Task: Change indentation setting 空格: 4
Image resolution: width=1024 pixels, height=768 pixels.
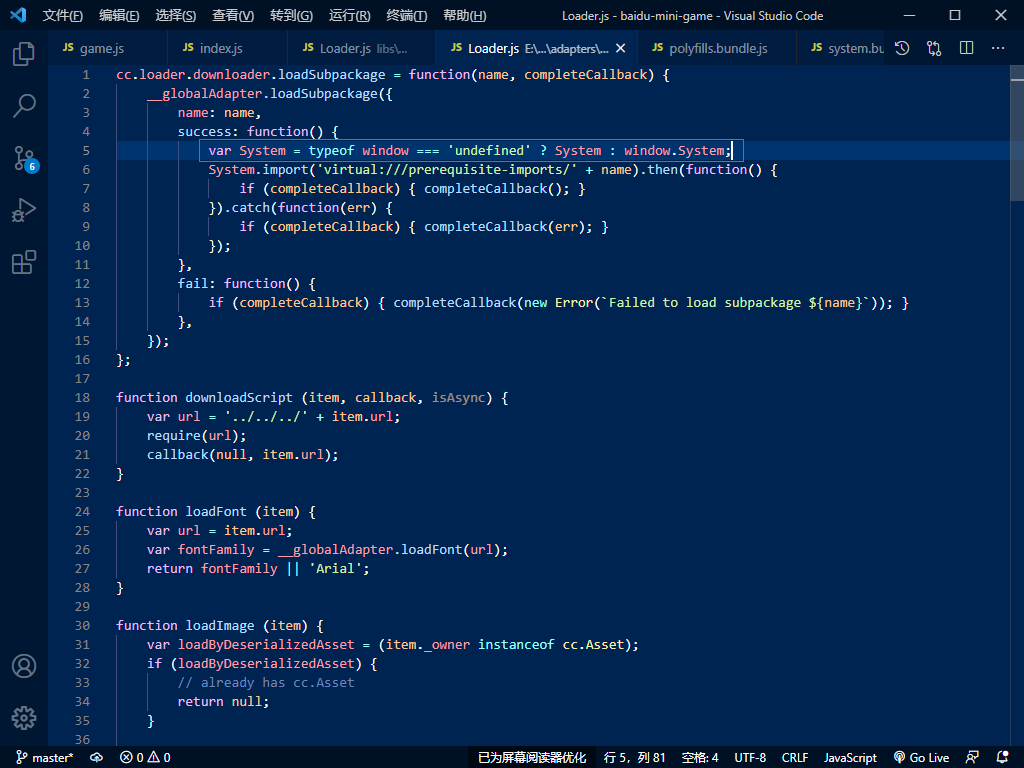Action: point(699,758)
